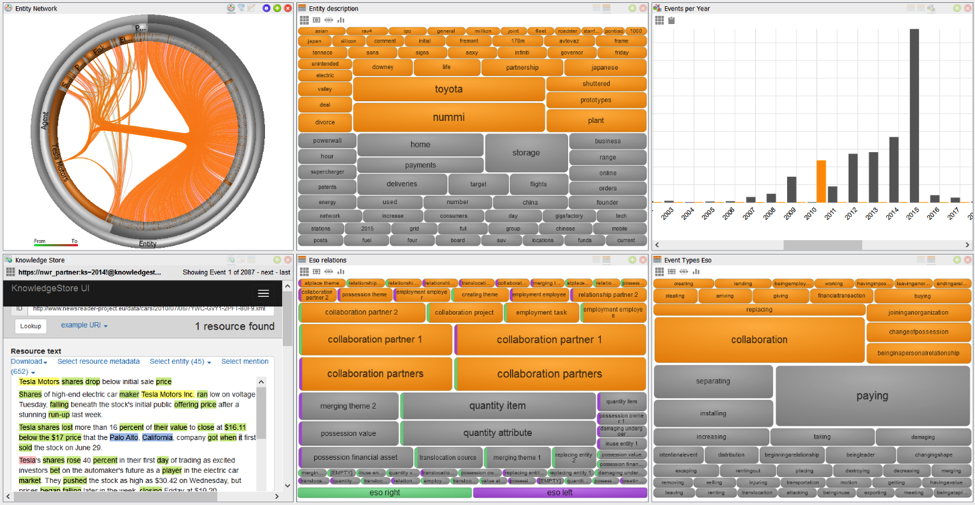Click the 'next' event link in Knowledge Store
The width and height of the screenshot is (975, 505).
[267, 272]
